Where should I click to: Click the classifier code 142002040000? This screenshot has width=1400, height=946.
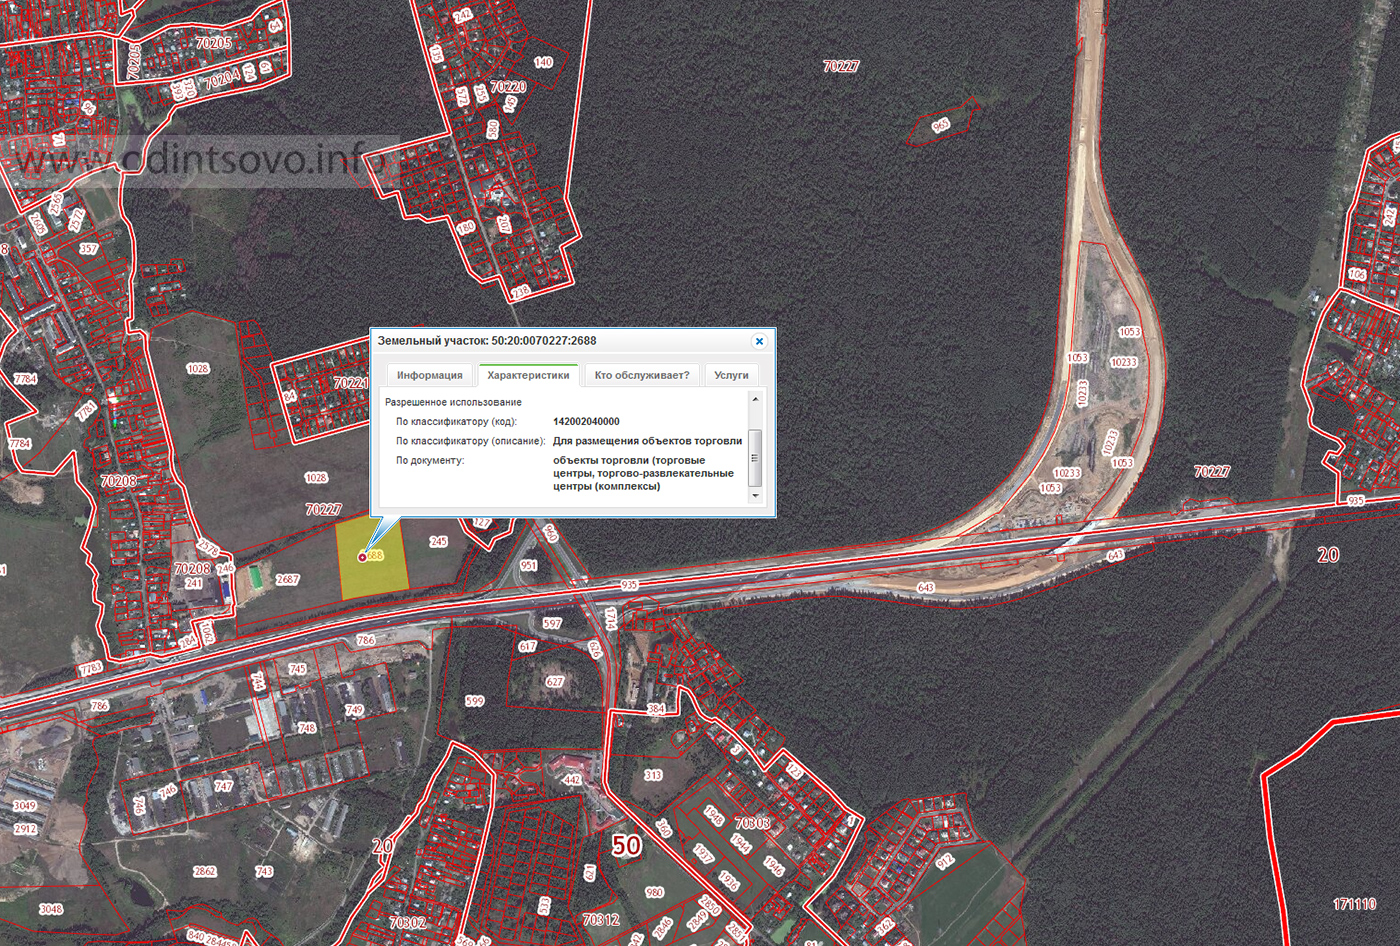tap(586, 422)
